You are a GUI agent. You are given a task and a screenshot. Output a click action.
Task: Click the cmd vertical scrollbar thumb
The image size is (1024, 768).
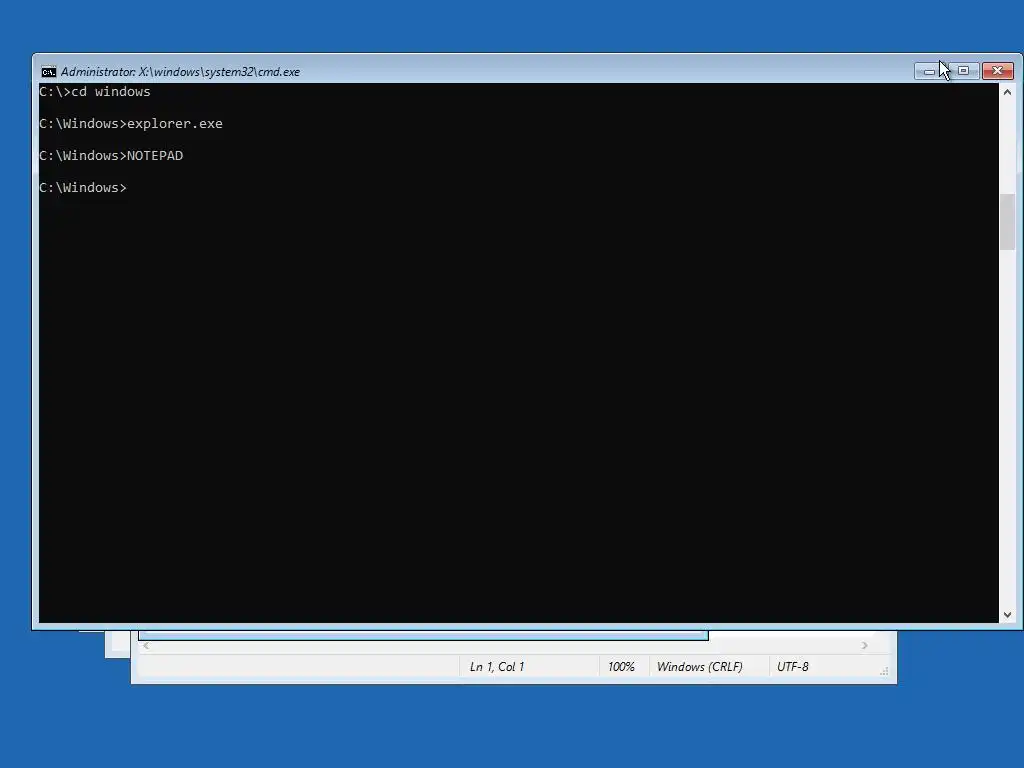(x=1007, y=222)
